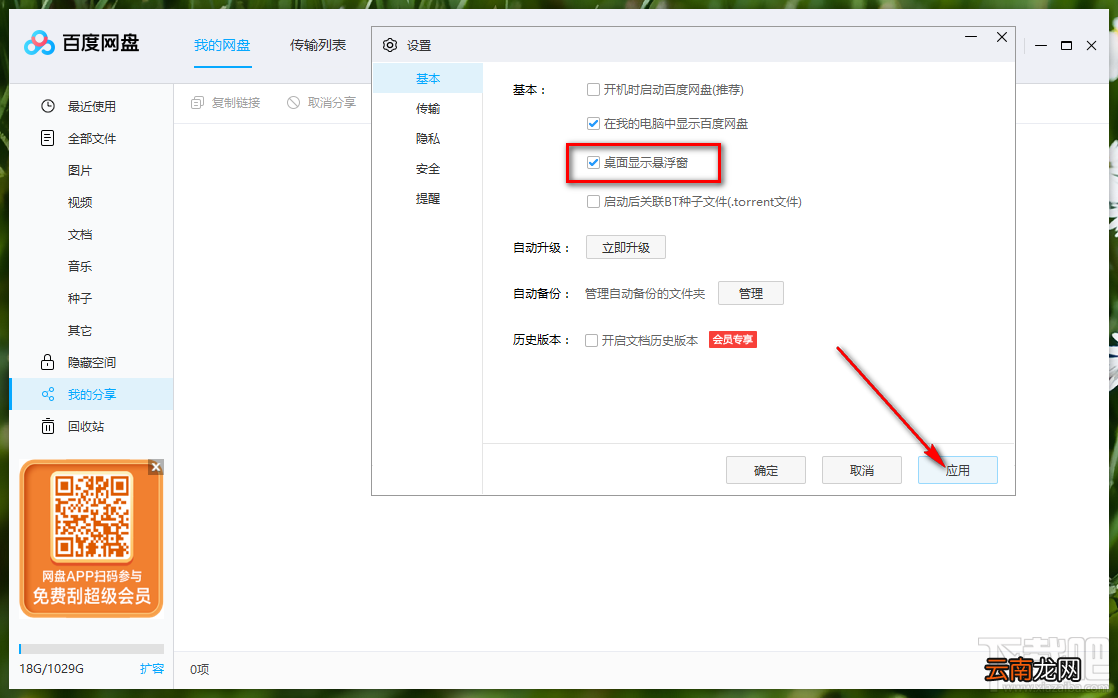Switch to 基本 settings tab
The image size is (1118, 698).
point(428,78)
